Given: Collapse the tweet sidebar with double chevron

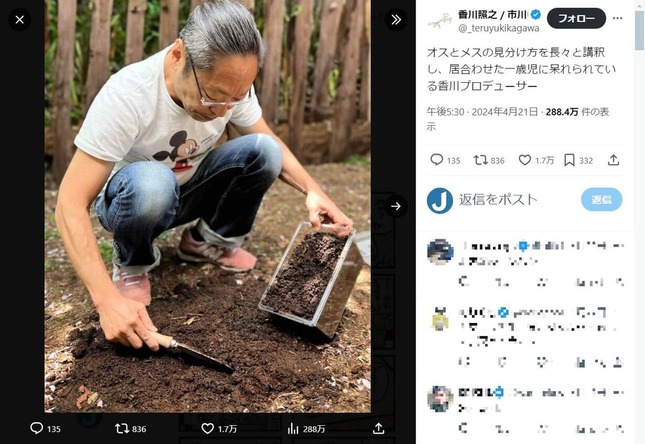Looking at the screenshot, I should pos(396,19).
